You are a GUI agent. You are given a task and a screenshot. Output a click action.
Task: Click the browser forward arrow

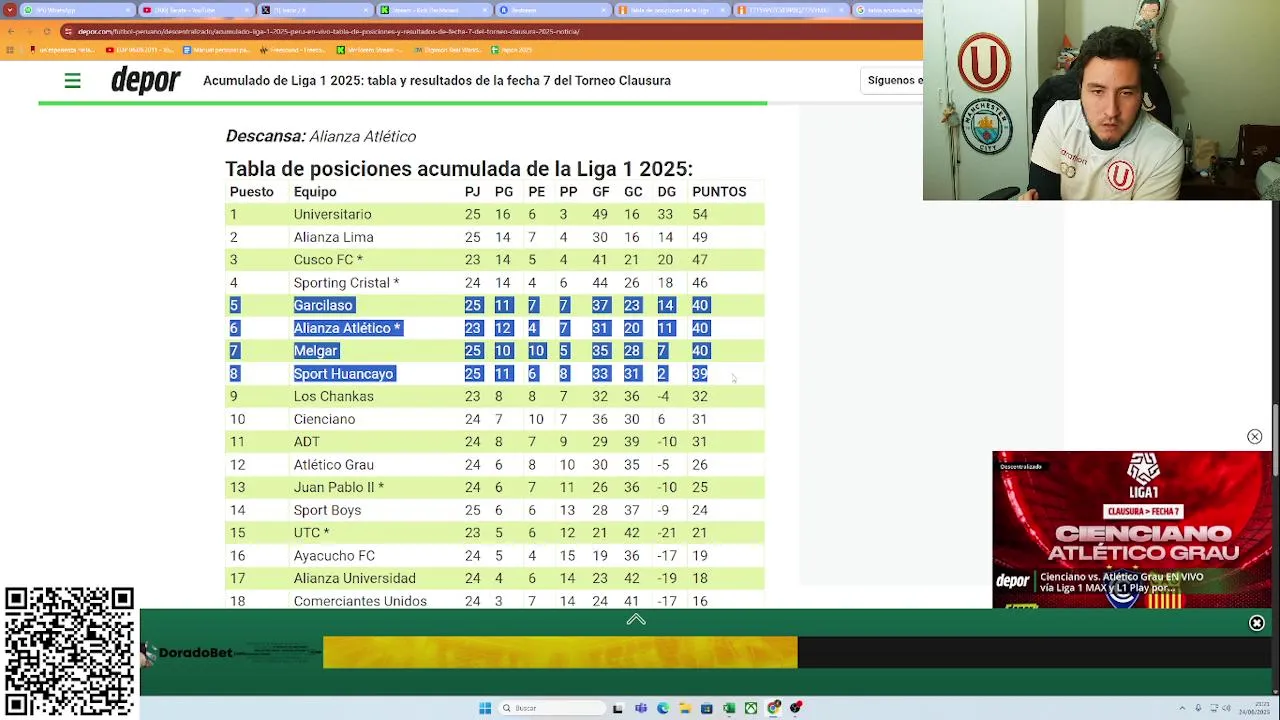click(x=29, y=31)
